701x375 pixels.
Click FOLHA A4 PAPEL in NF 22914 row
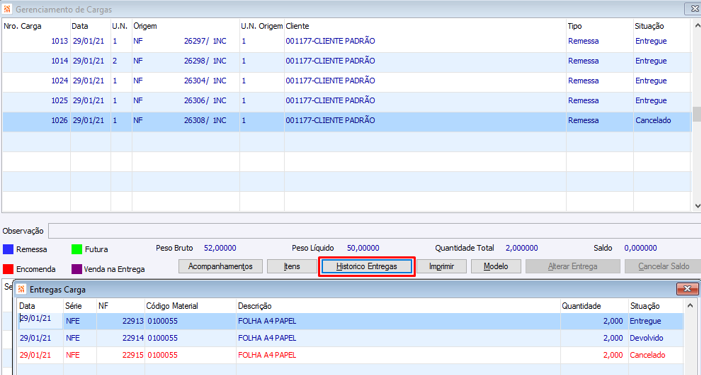(267, 338)
